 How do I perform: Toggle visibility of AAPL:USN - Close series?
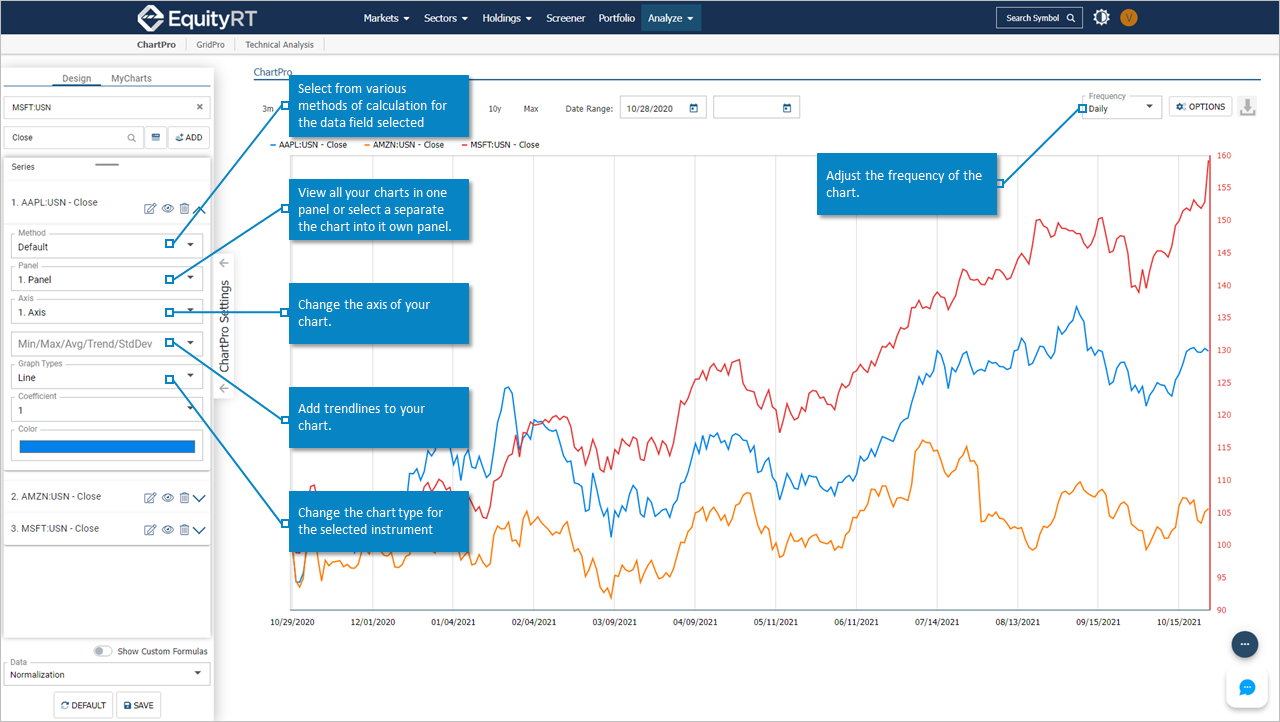tap(168, 209)
